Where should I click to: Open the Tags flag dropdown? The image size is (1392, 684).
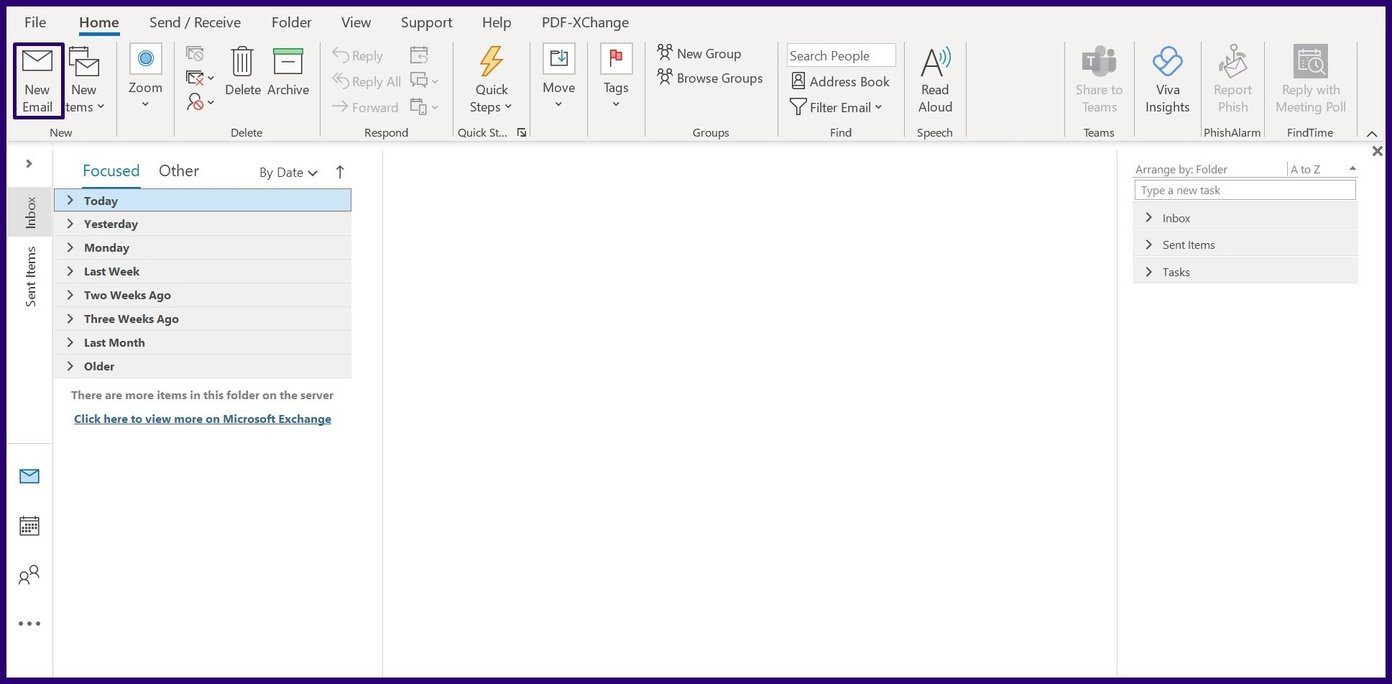coord(616,78)
